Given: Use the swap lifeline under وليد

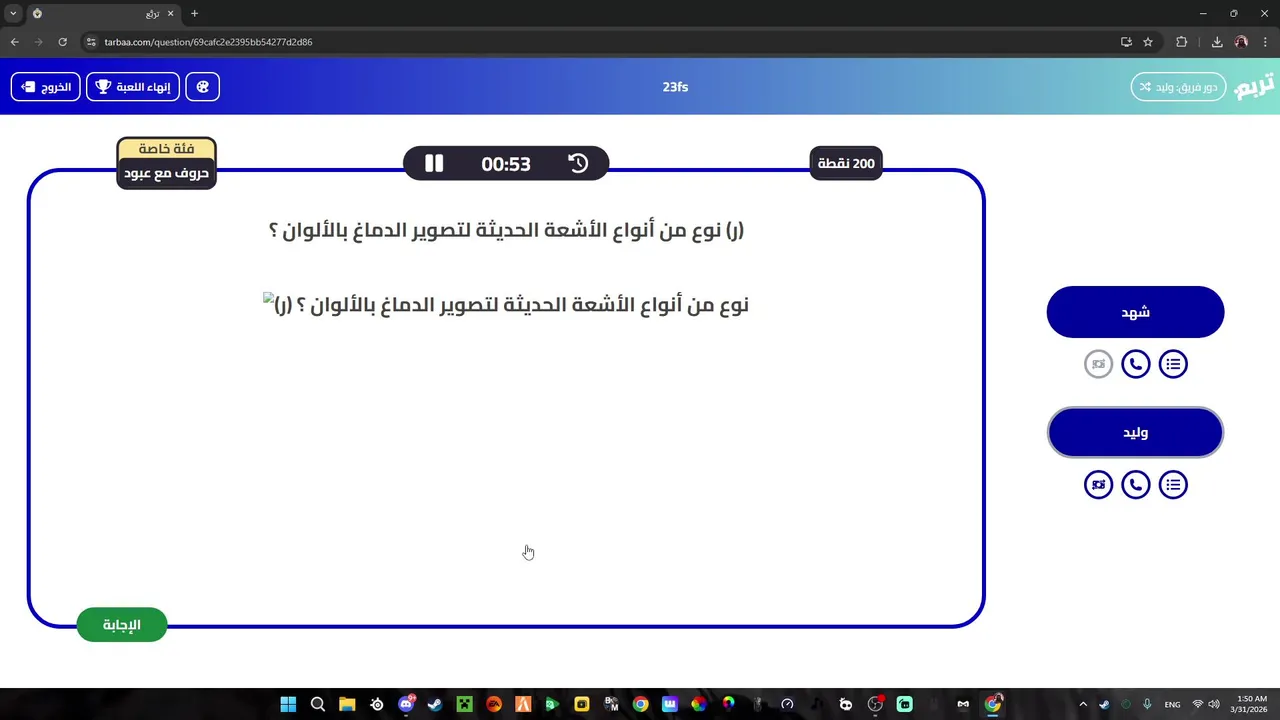Looking at the screenshot, I should click(1098, 485).
